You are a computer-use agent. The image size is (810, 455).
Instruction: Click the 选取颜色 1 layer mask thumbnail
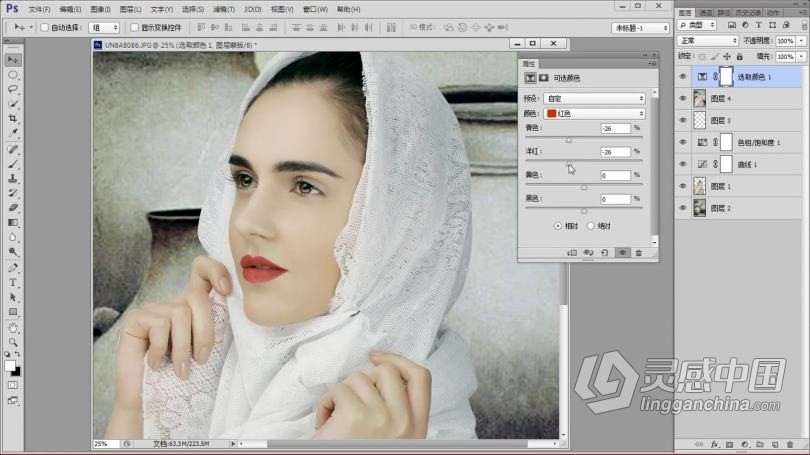tap(726, 76)
